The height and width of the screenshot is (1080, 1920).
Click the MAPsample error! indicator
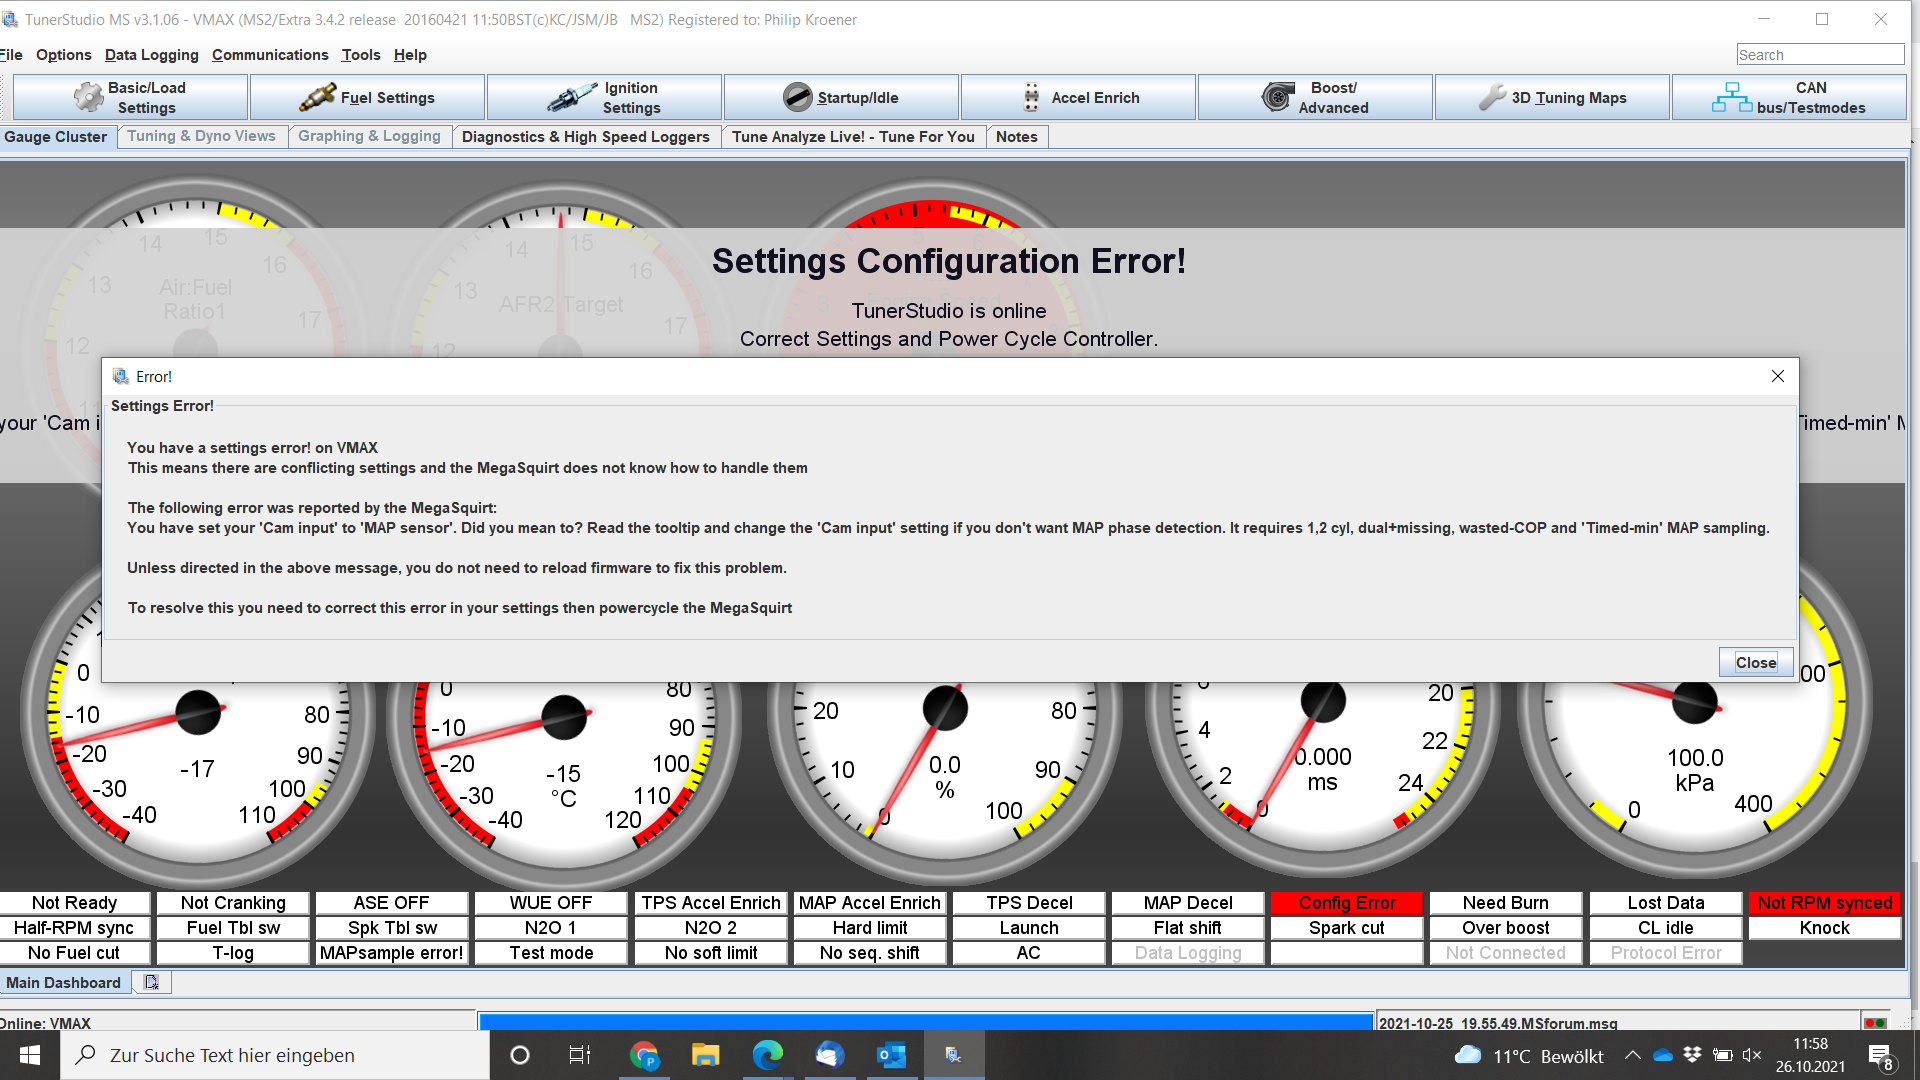coord(391,953)
